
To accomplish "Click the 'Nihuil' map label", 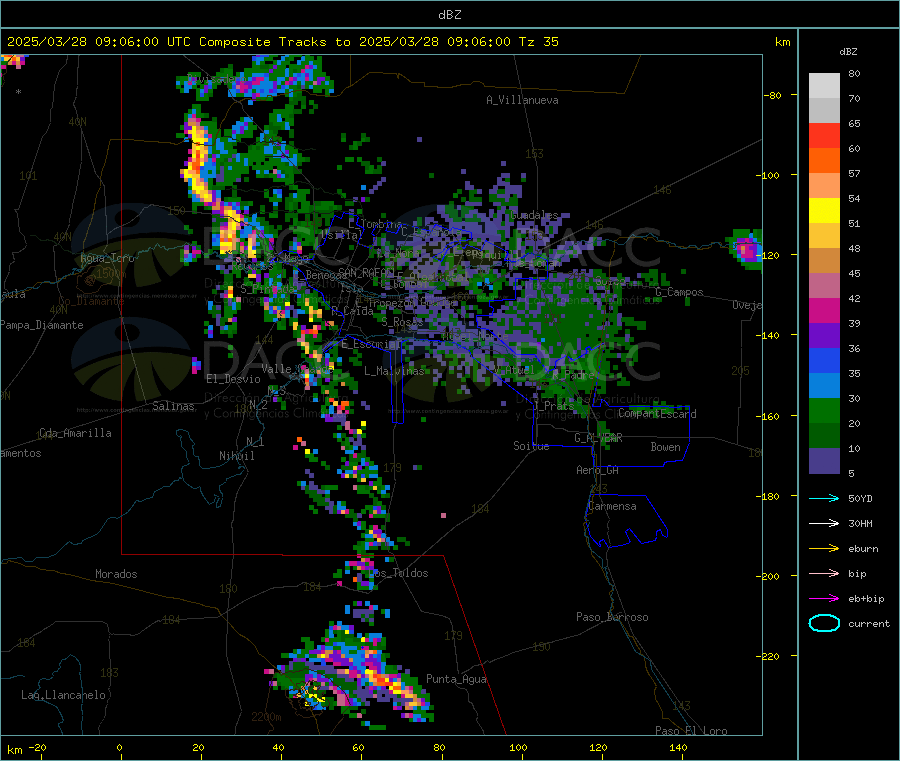I will [236, 456].
